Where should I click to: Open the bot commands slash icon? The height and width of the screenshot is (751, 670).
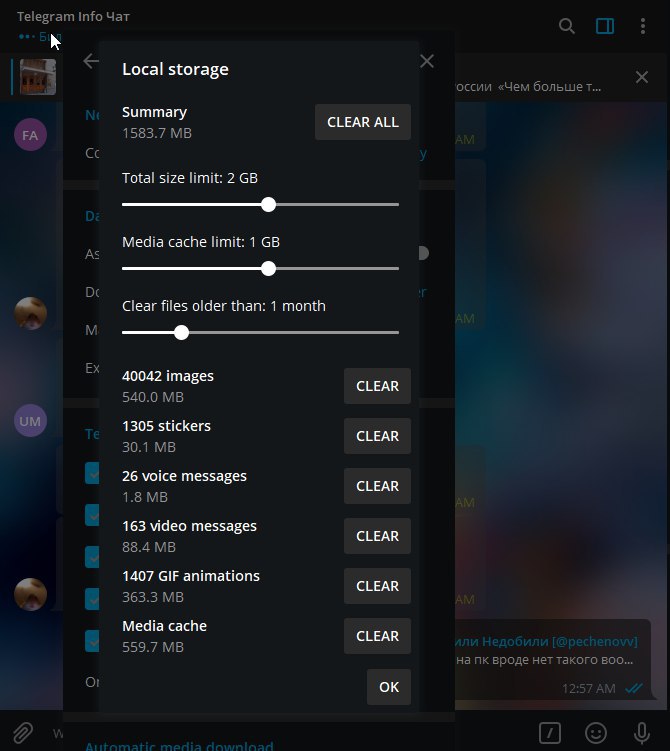(550, 732)
